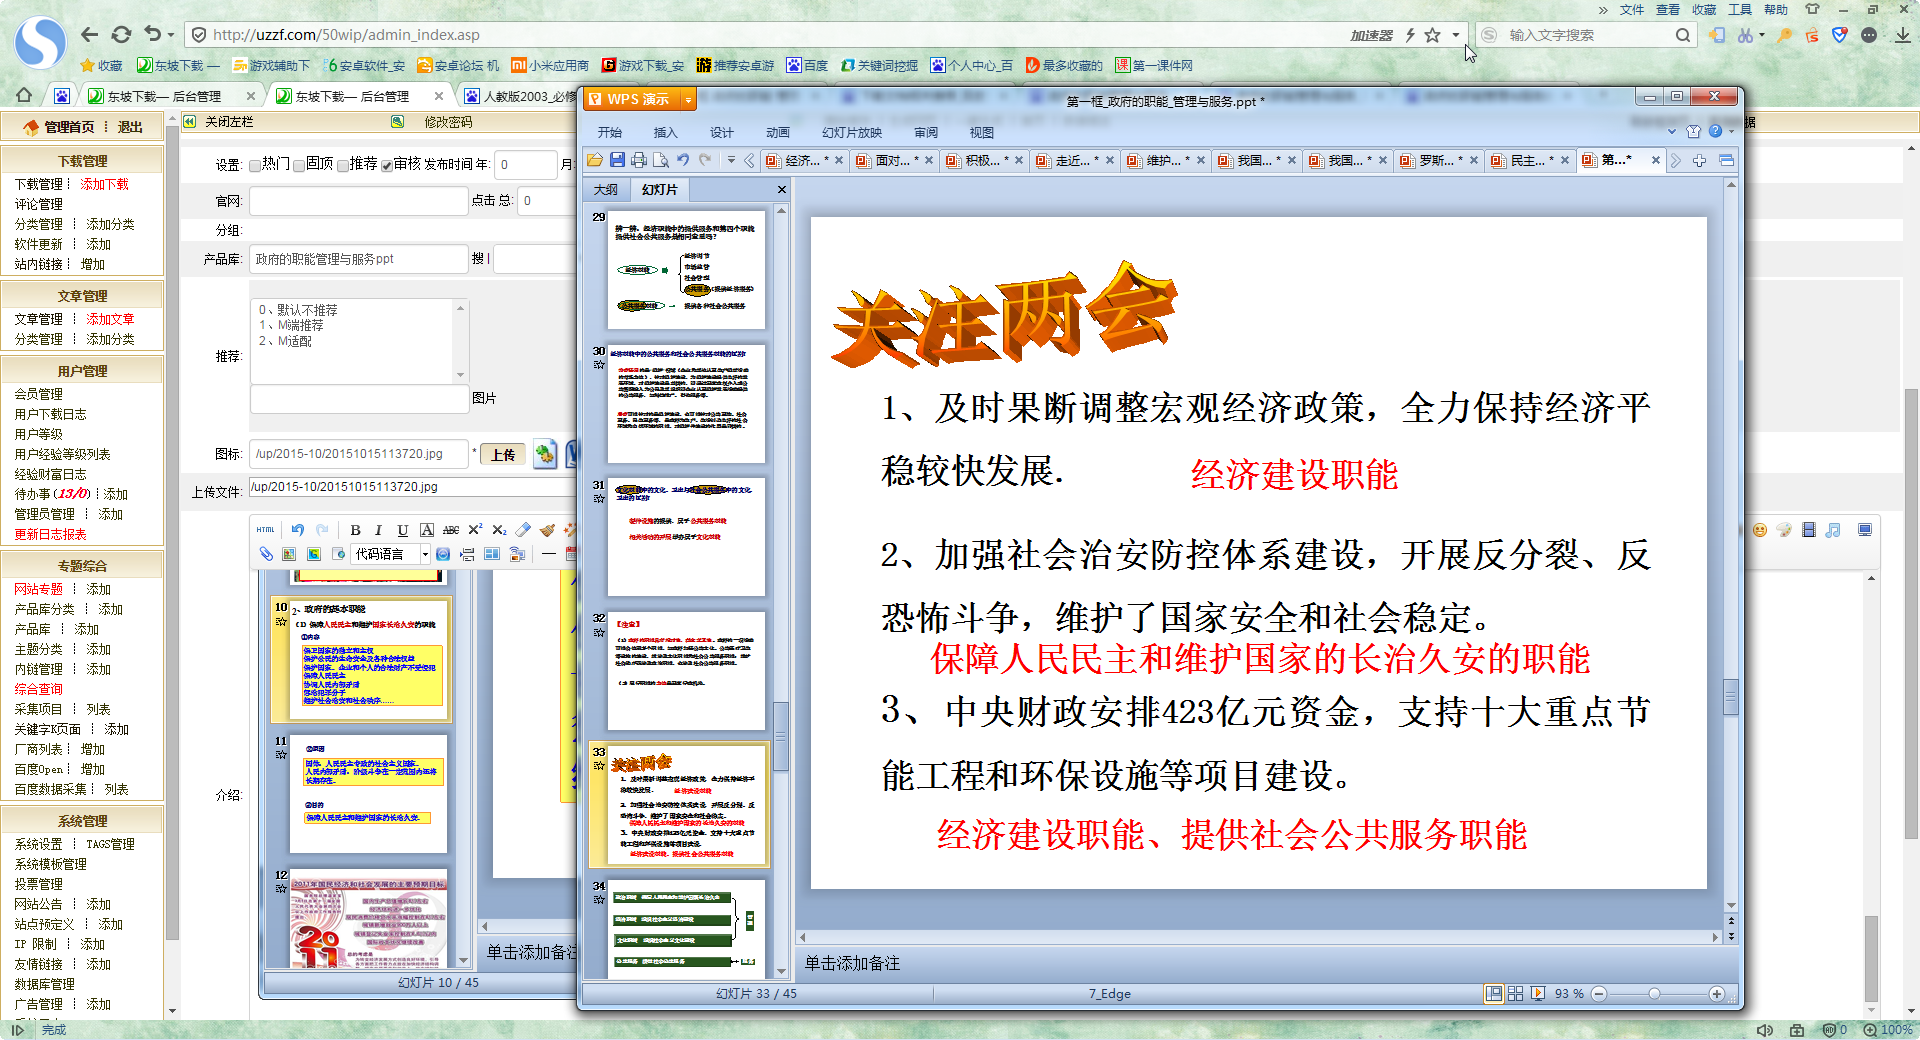Select slide 32 thumbnail in WPS panel
1920x1040 pixels.
(x=686, y=671)
